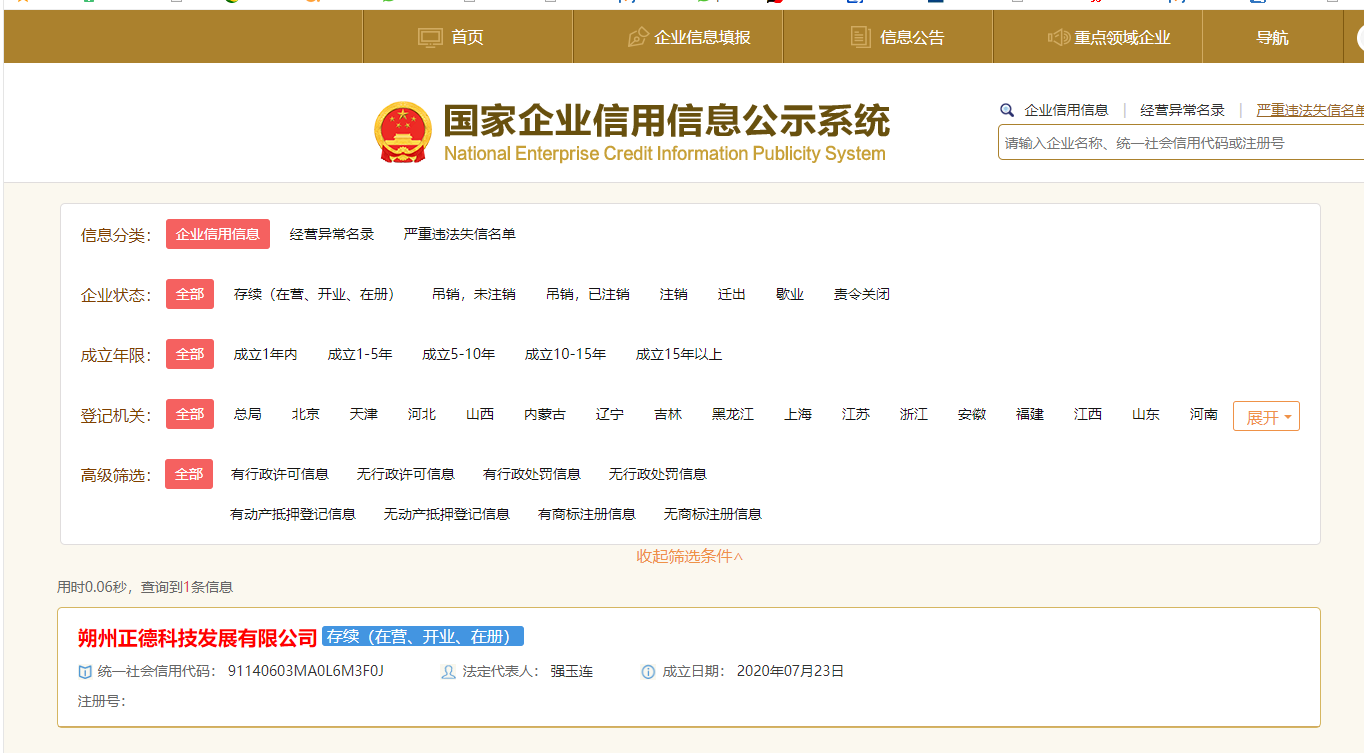Open the 首页 nav menu
Viewport: 1364px width, 753px height.
click(x=467, y=37)
